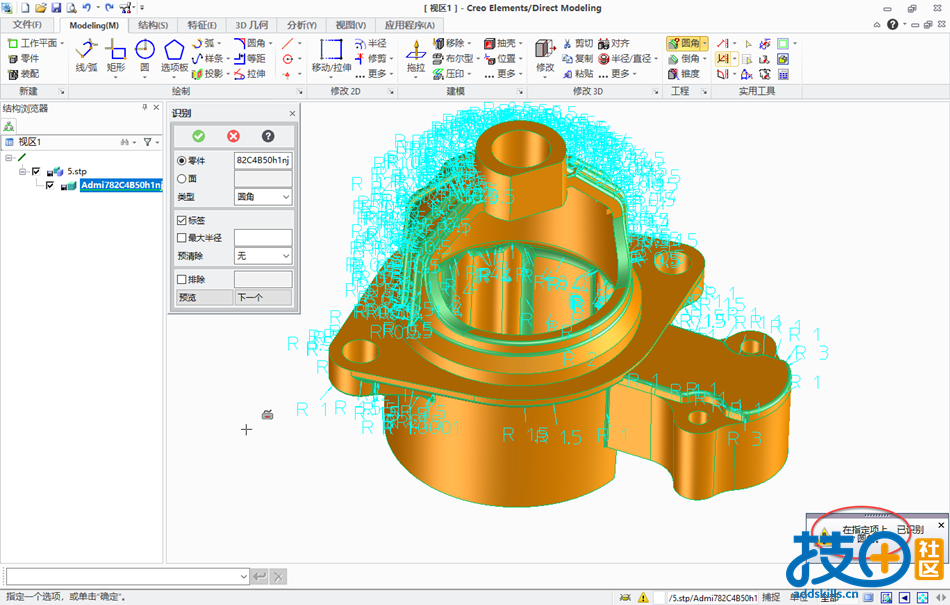The image size is (950, 605).
Task: Click the 圆角 engineering fillet button
Action: (684, 44)
